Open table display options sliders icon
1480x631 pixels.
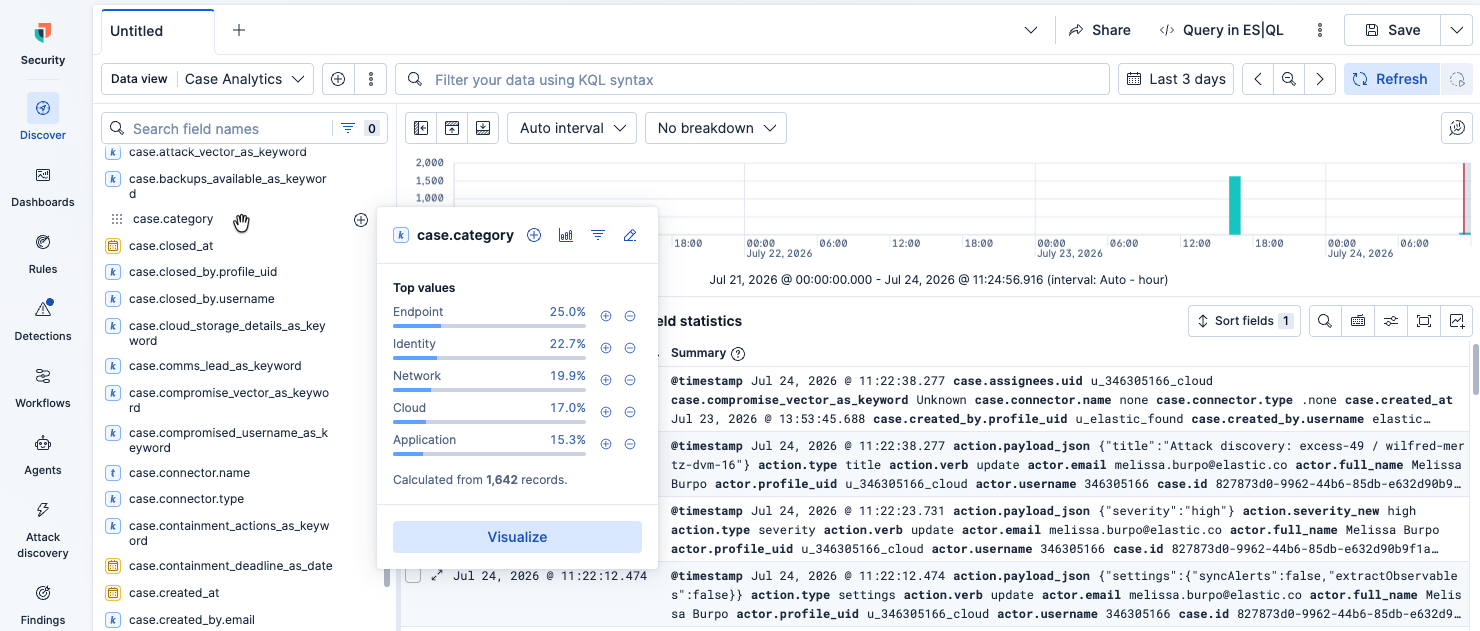click(1391, 321)
